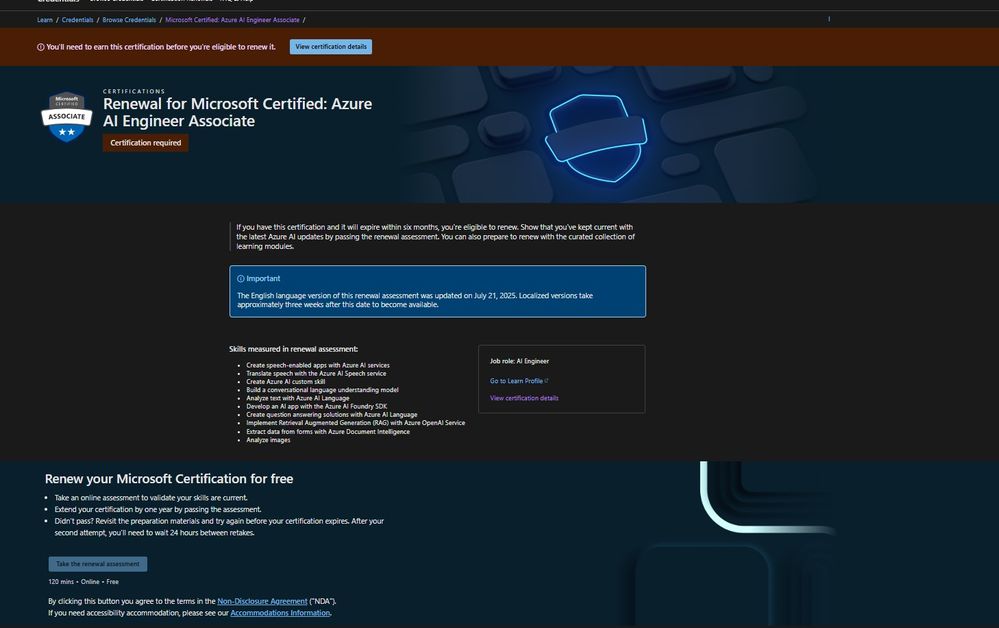Open the Browse Credentials breadcrumb
Image resolution: width=999 pixels, height=628 pixels.
tap(129, 20)
